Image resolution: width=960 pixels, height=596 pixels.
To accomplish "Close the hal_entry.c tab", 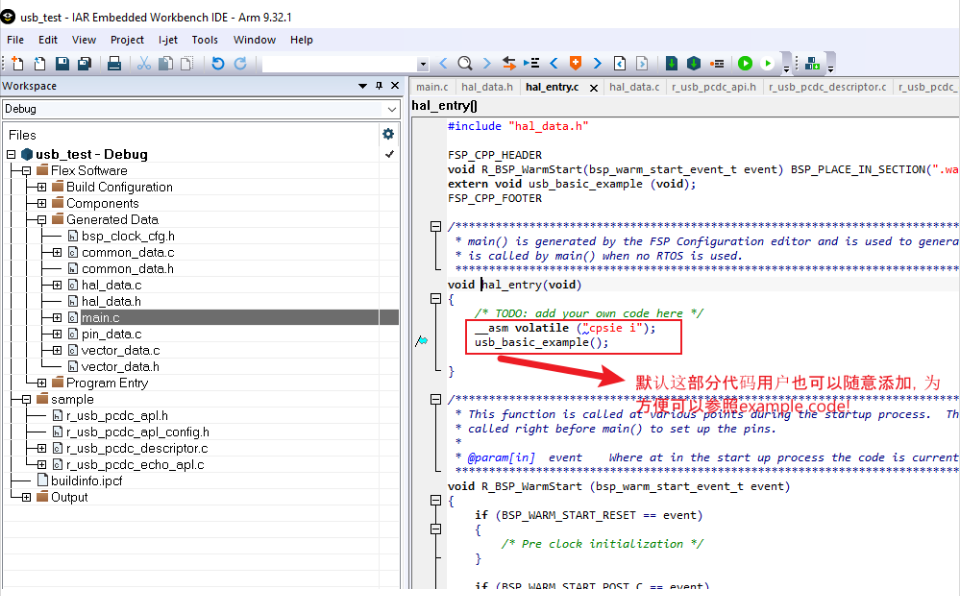I will pos(593,88).
